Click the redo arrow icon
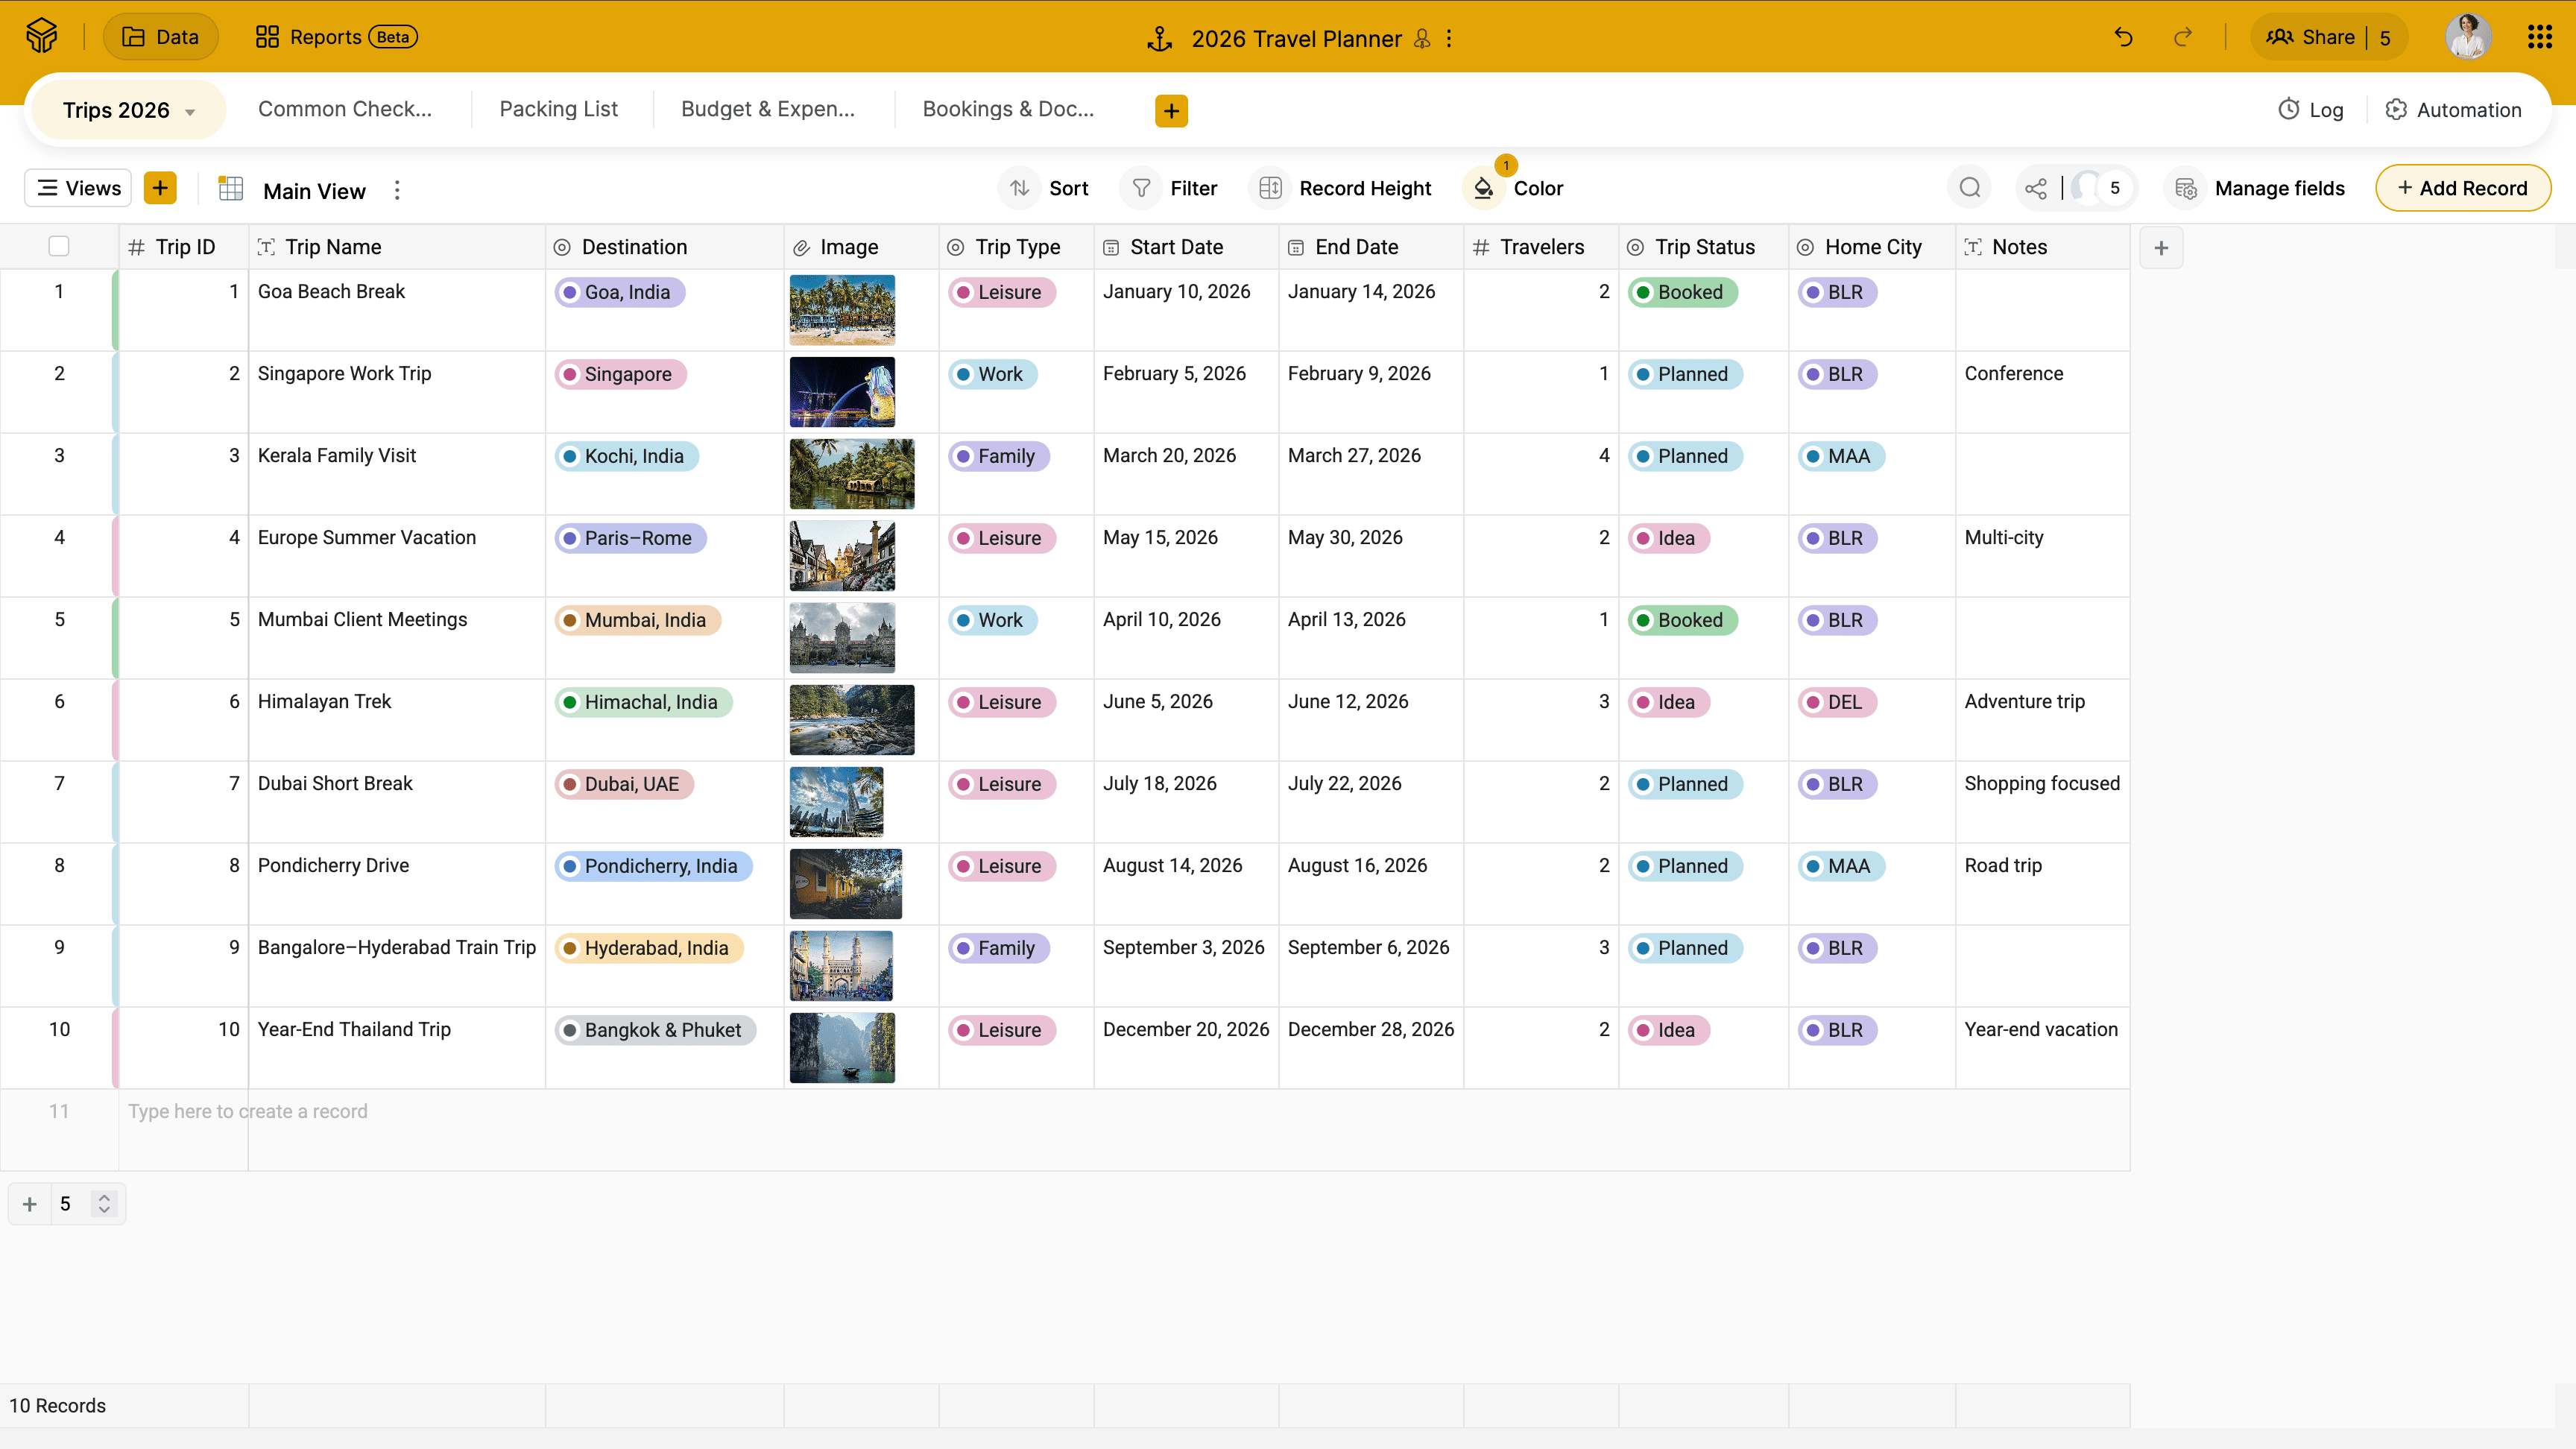This screenshot has height=1449, width=2576. (2182, 38)
